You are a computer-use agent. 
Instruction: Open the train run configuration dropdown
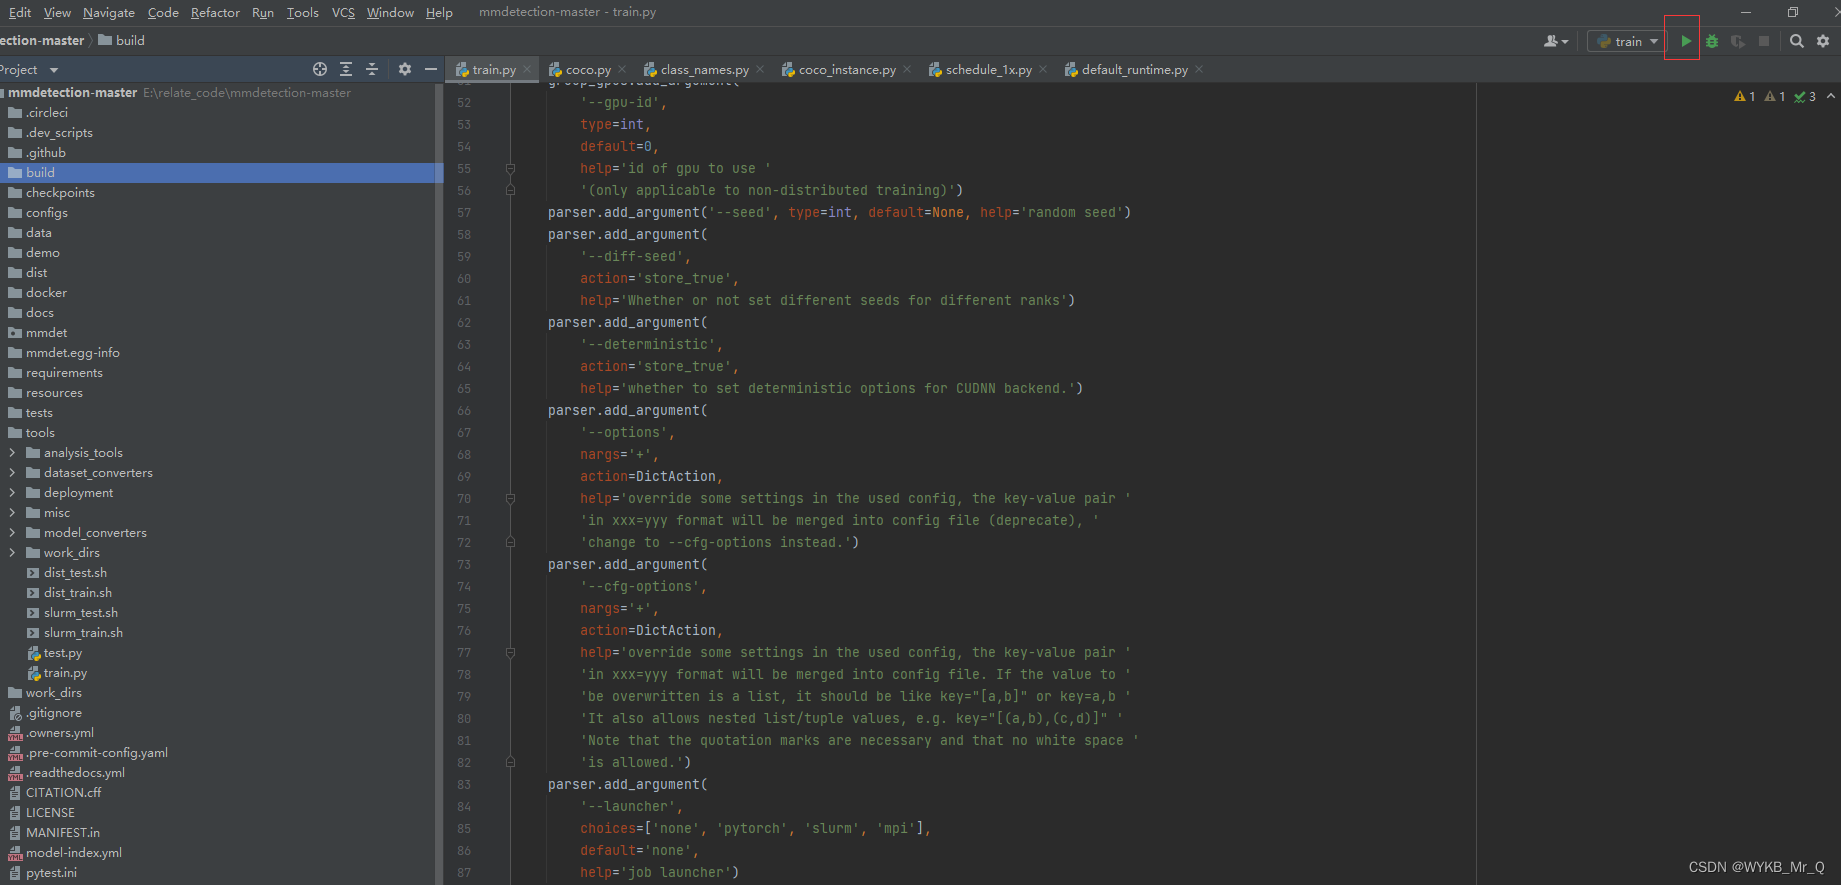pos(1627,41)
